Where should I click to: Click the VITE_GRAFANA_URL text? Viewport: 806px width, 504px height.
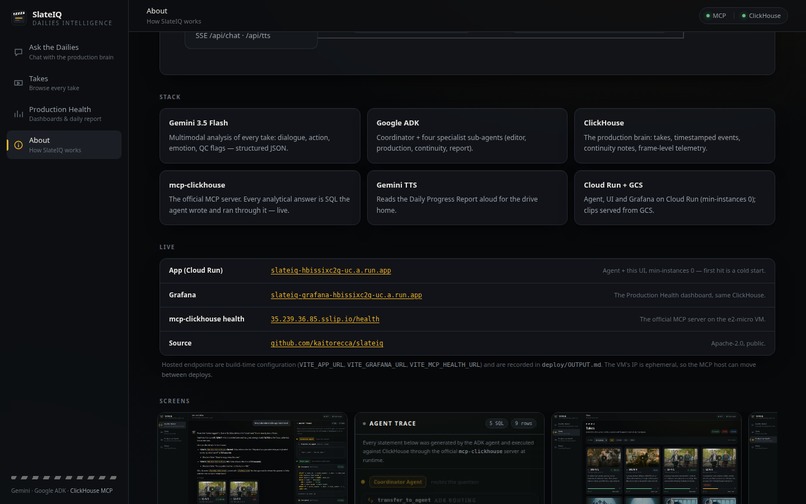click(376, 365)
